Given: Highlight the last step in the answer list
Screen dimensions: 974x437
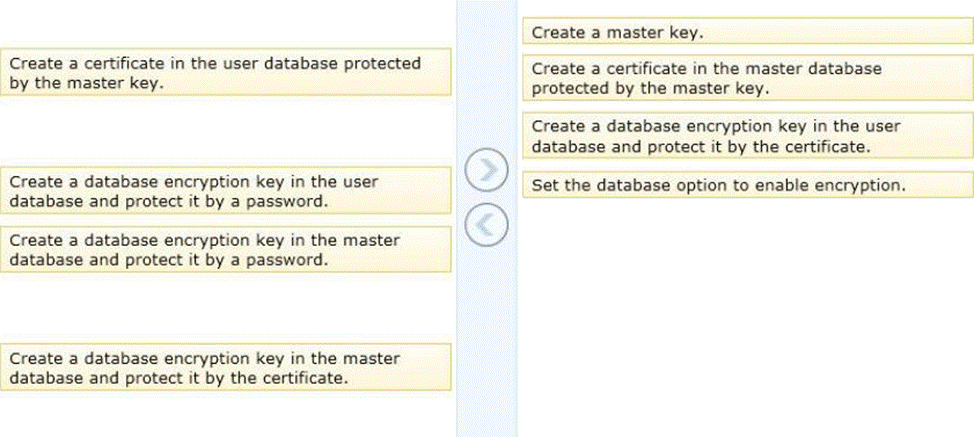Looking at the screenshot, I should tap(746, 185).
